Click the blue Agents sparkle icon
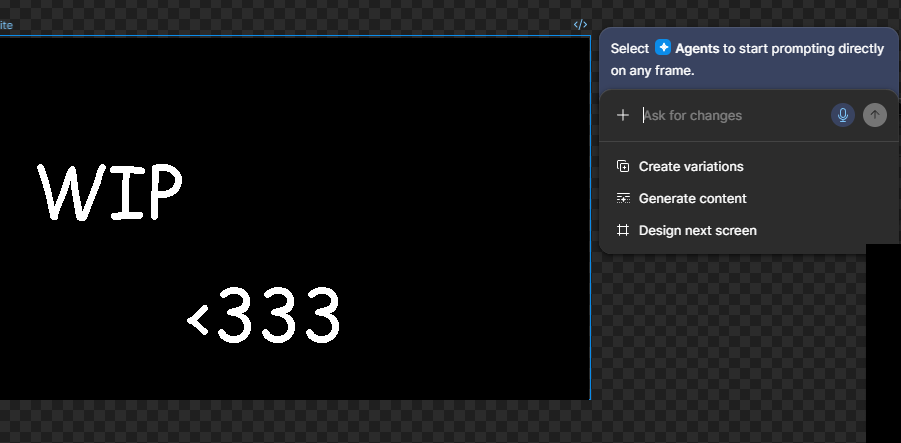 click(x=663, y=48)
